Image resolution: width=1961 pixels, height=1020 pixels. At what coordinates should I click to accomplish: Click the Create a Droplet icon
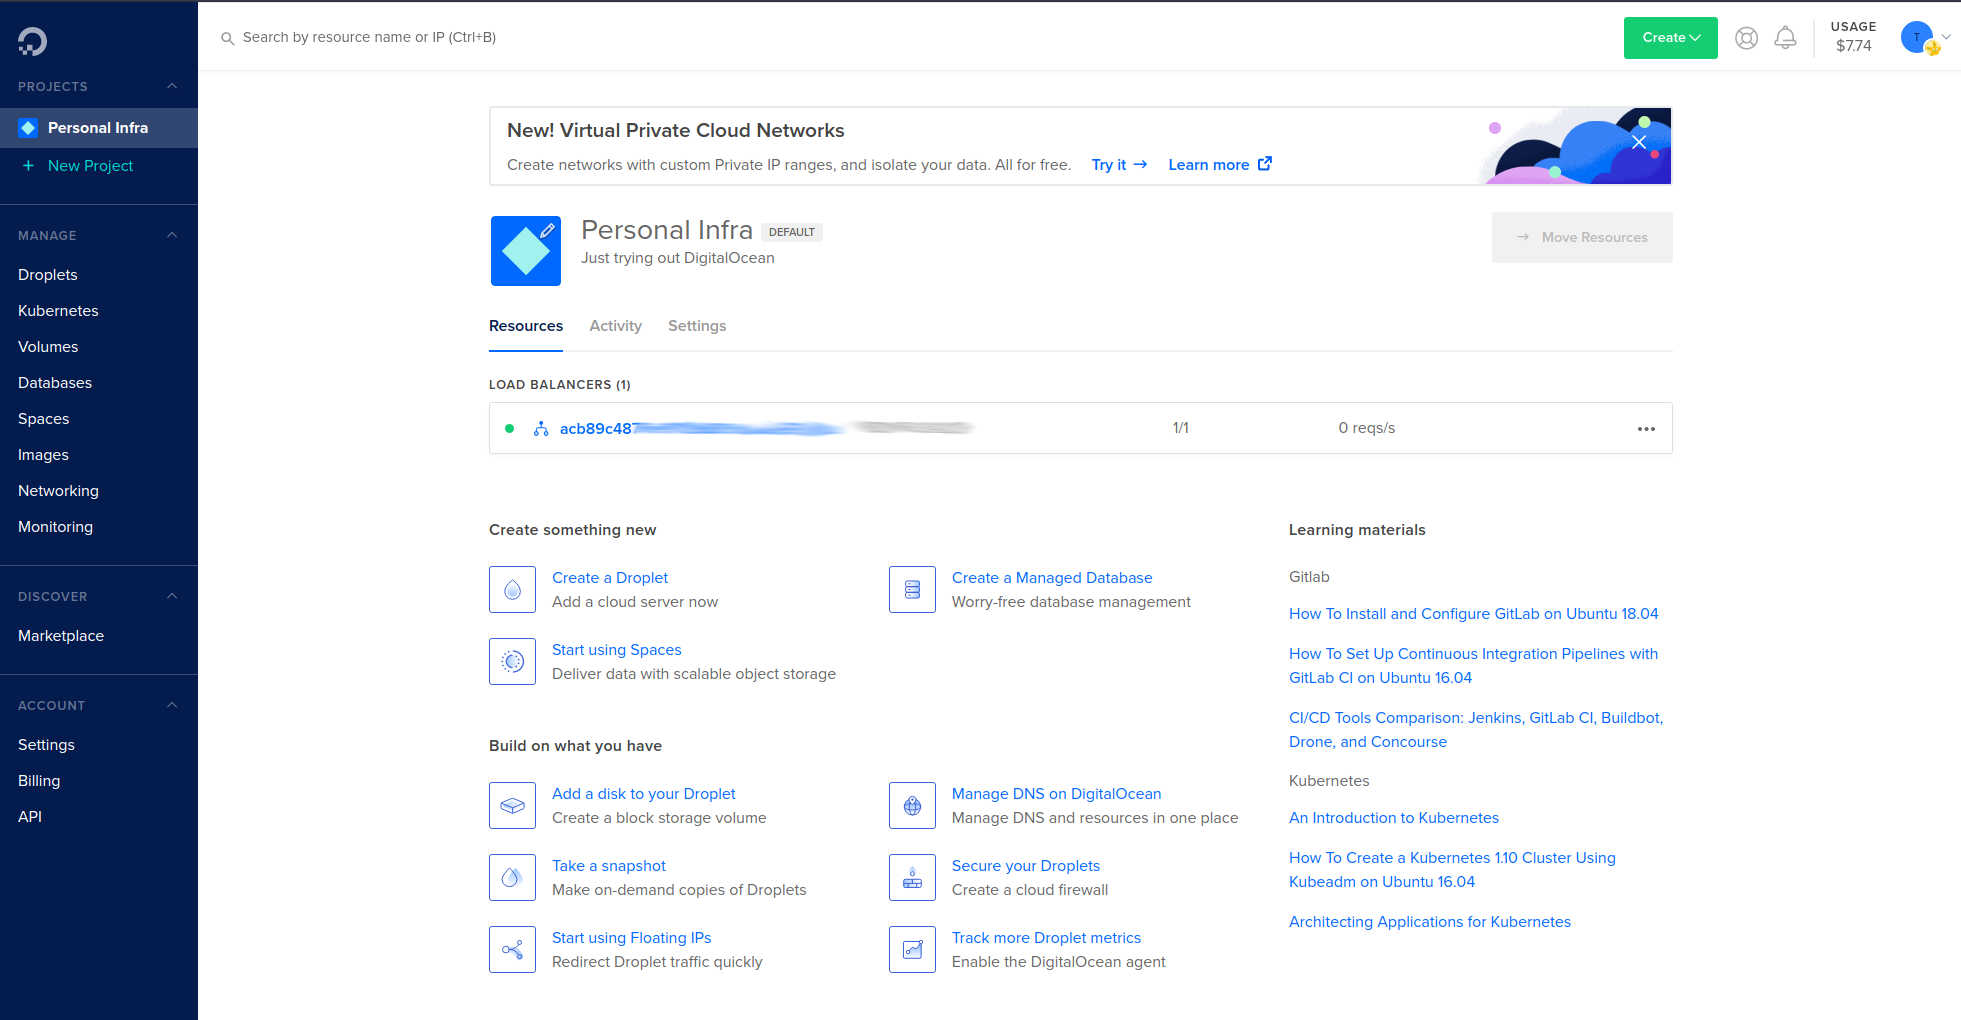tap(512, 590)
